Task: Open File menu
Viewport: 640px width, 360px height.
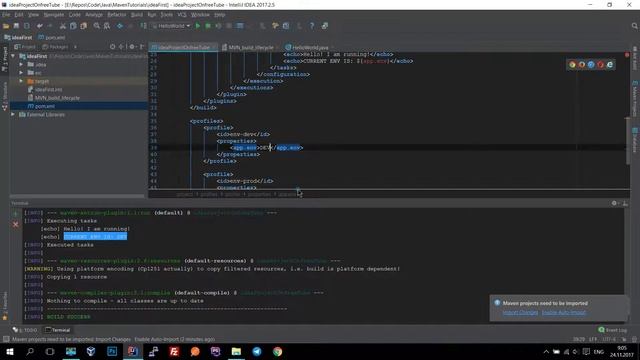Action: pos(6,15)
